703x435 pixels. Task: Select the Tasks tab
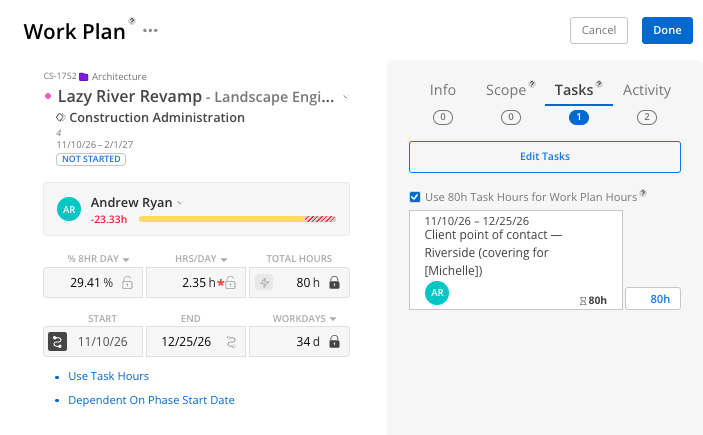(x=574, y=90)
